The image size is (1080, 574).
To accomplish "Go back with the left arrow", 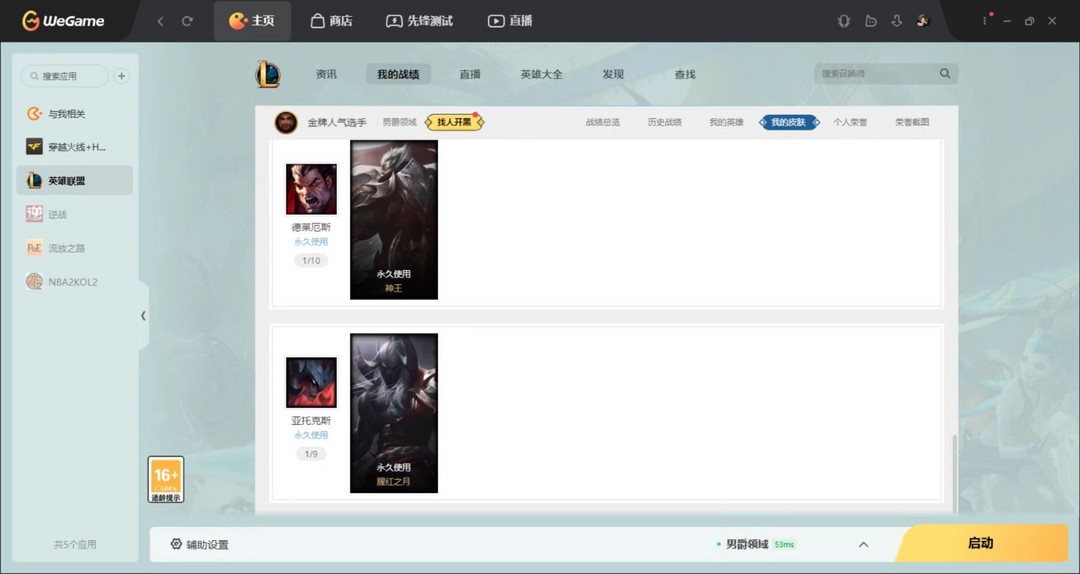I will [x=160, y=21].
